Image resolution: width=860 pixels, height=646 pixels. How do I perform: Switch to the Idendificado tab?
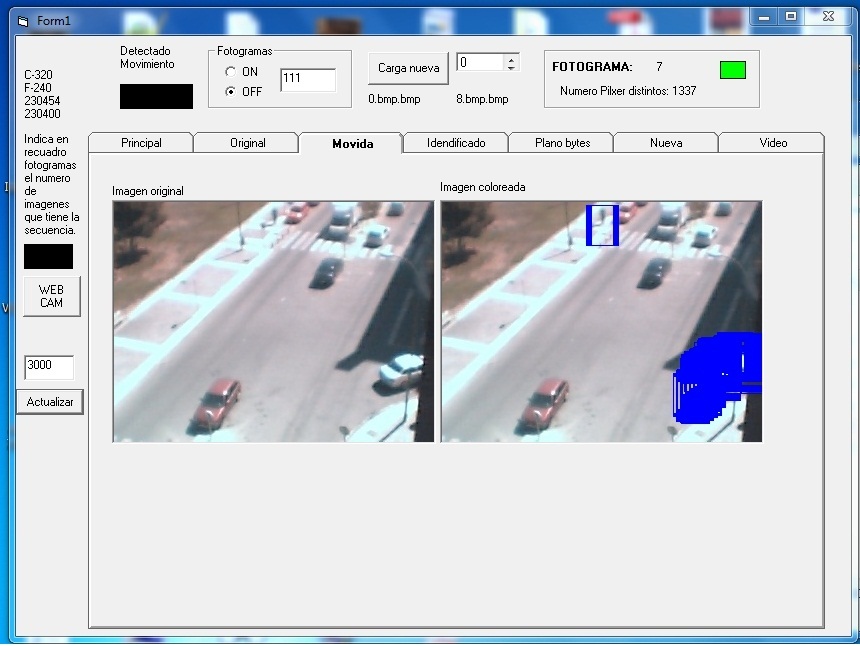coord(456,143)
